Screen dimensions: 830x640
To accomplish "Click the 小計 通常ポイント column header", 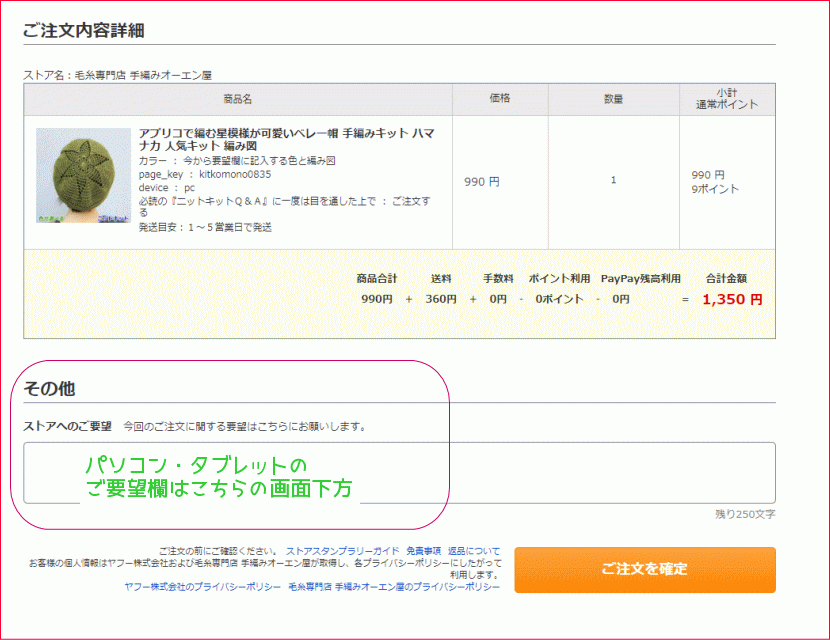I will (x=727, y=99).
